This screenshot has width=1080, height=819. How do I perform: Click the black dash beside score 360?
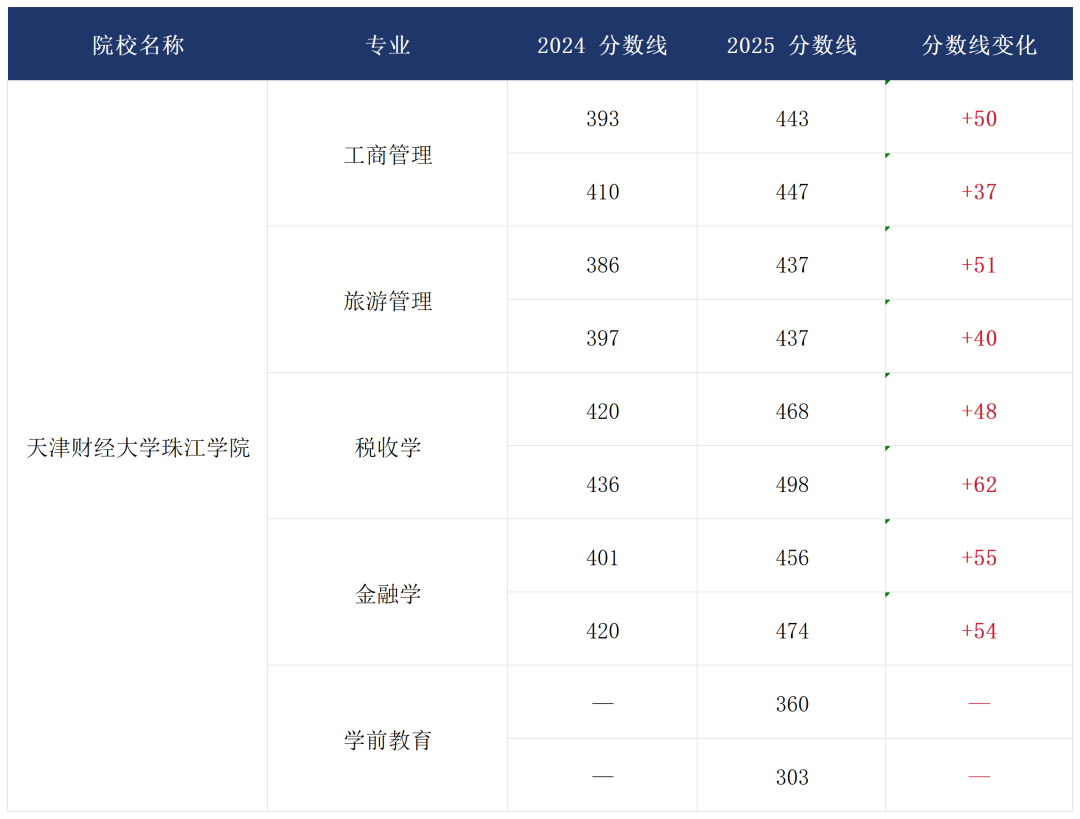tap(603, 703)
